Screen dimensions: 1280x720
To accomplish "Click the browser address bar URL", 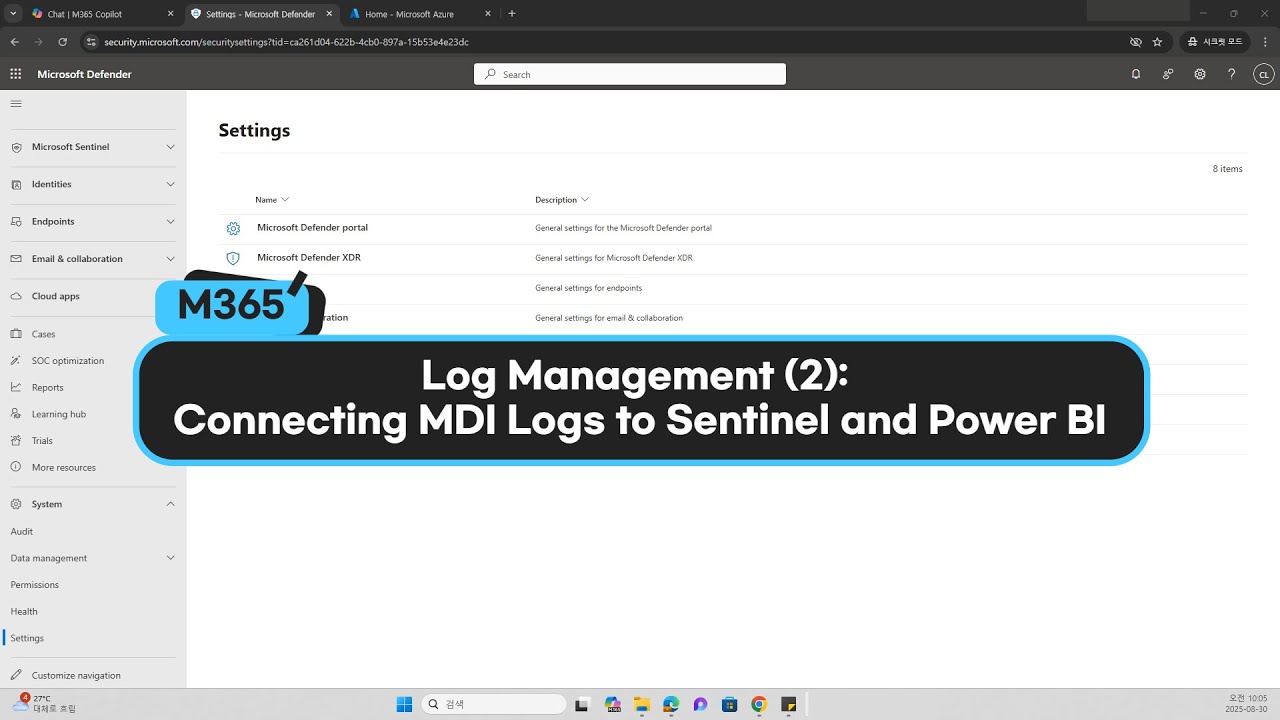I will (x=286, y=42).
